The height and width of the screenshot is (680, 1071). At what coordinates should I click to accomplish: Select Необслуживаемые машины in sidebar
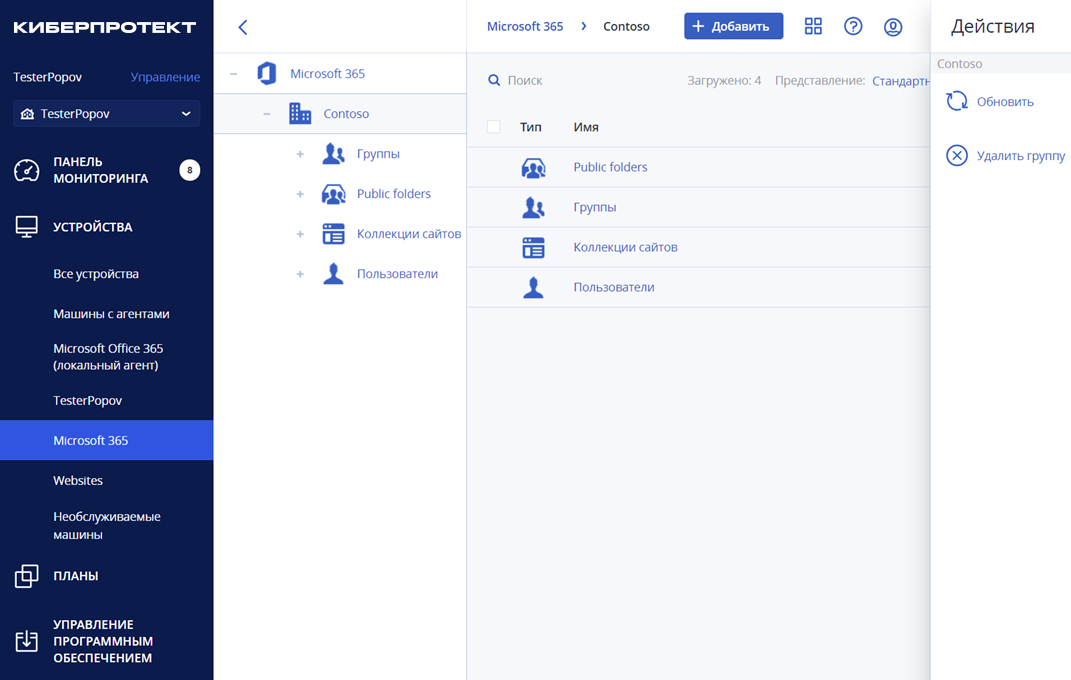pos(107,525)
